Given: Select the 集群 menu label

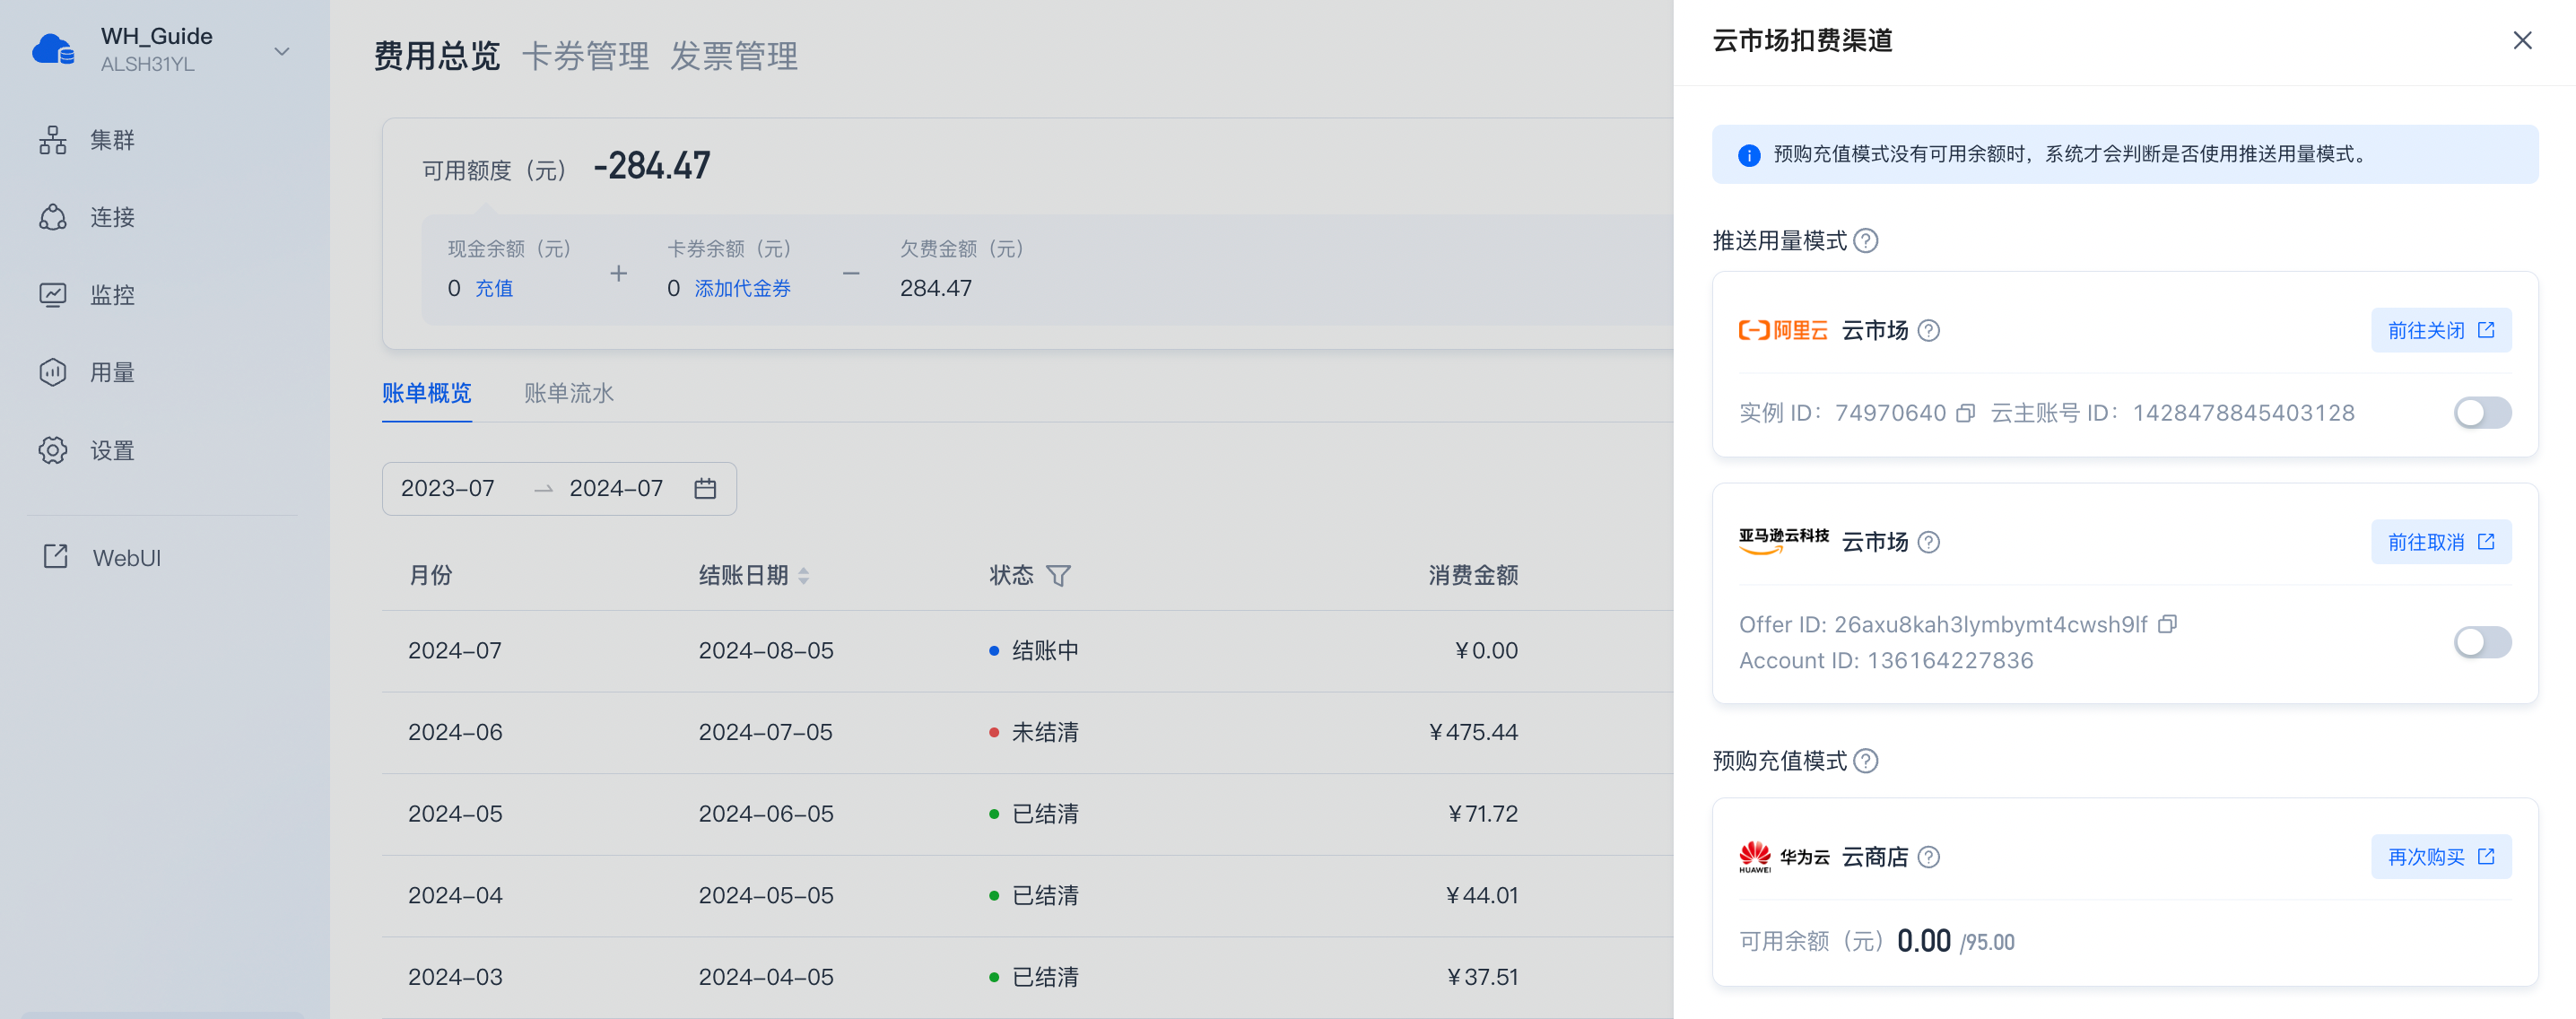Looking at the screenshot, I should coord(112,140).
